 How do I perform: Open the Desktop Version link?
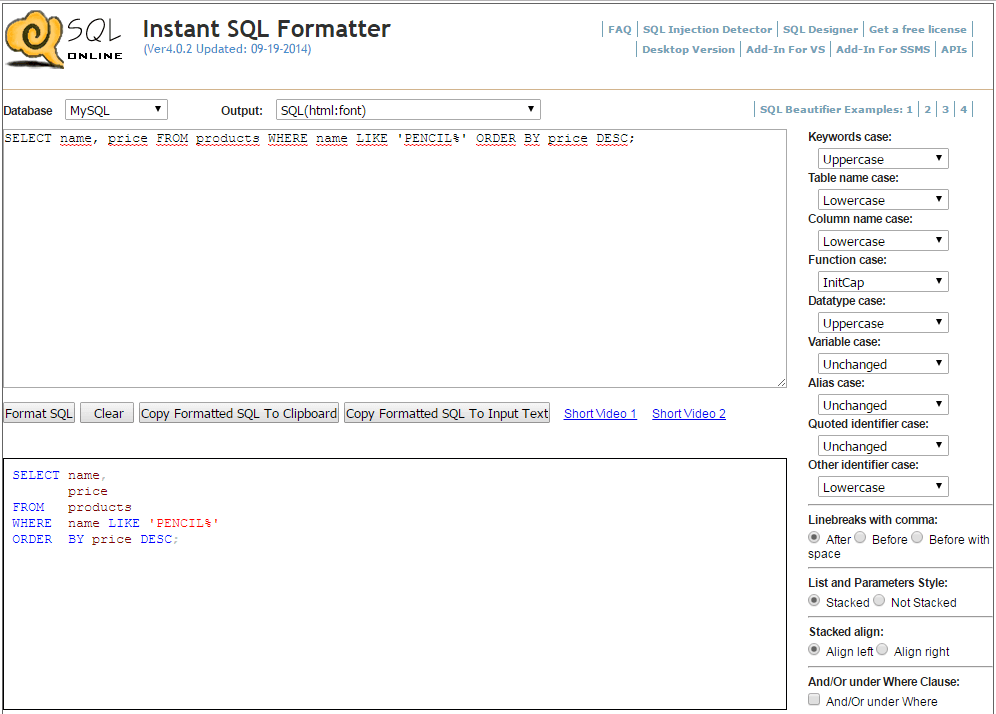click(x=688, y=49)
